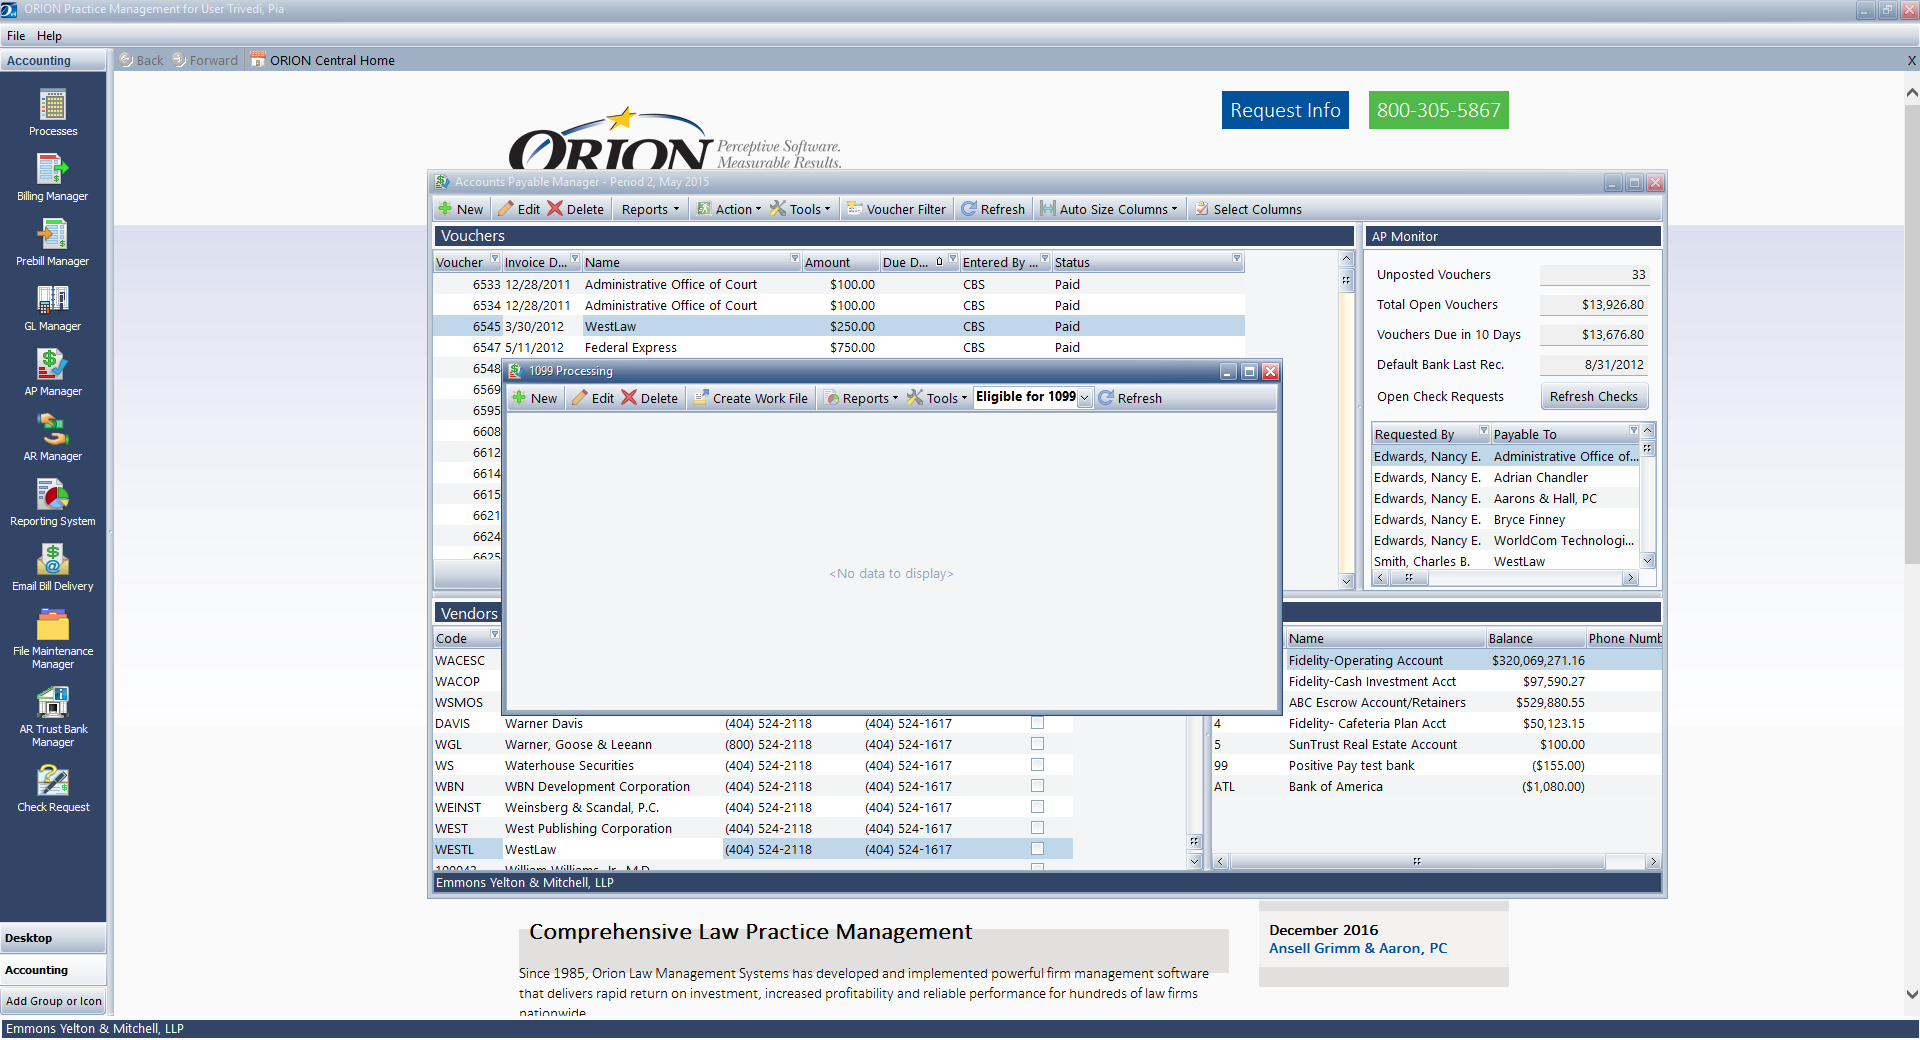
Task: Launch the Reporting System icon
Action: click(53, 502)
